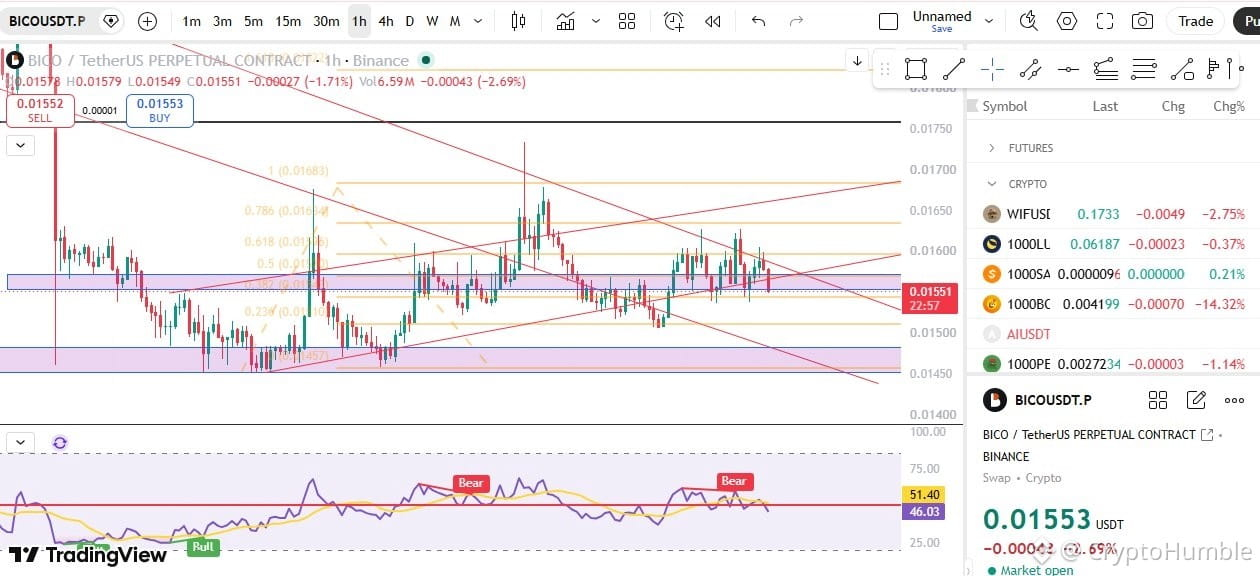Select the 1000PE watchlist row
This screenshot has height=576, width=1260.
tap(1113, 364)
